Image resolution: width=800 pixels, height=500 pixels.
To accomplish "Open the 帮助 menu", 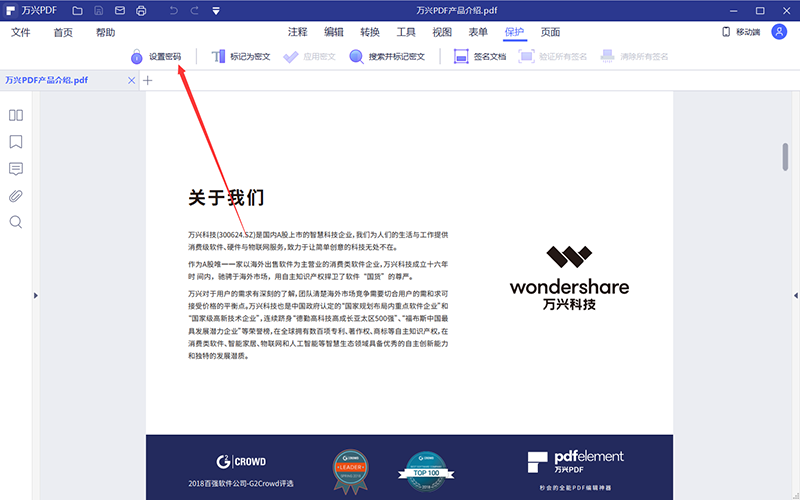I will [106, 32].
